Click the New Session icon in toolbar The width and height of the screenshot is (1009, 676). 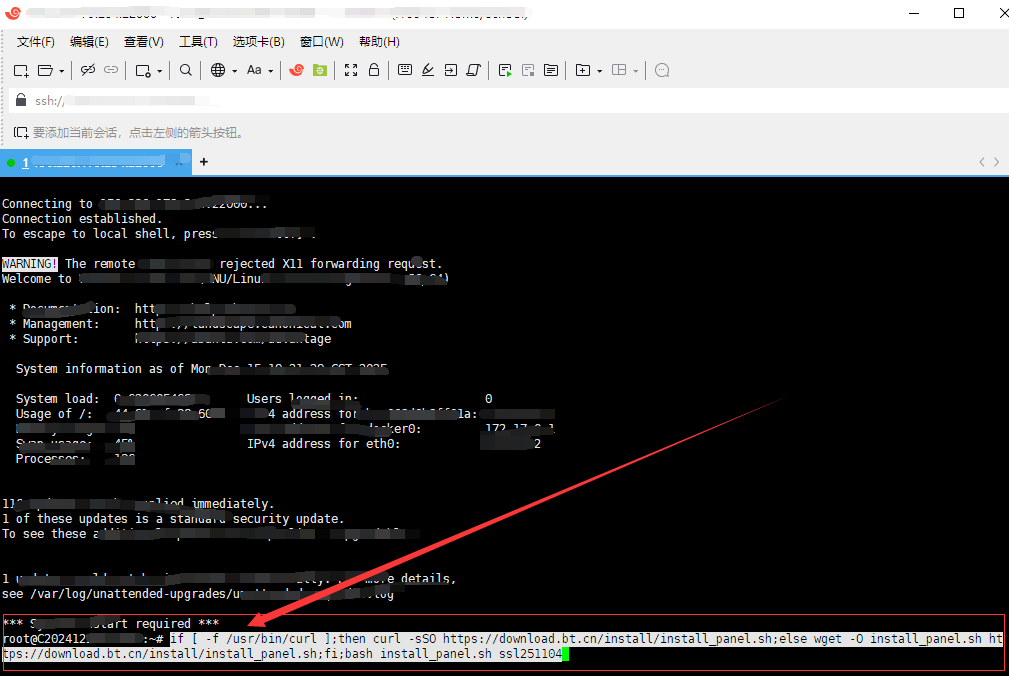pos(20,70)
